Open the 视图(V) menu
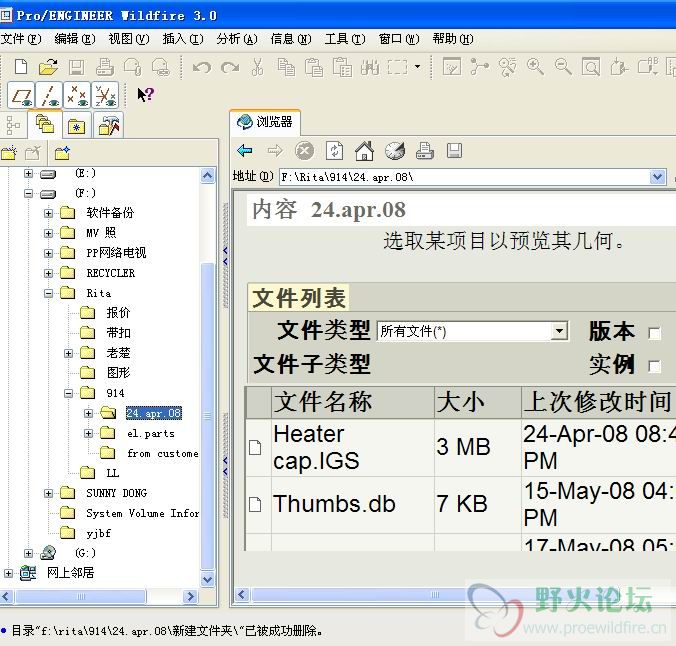 (128, 39)
